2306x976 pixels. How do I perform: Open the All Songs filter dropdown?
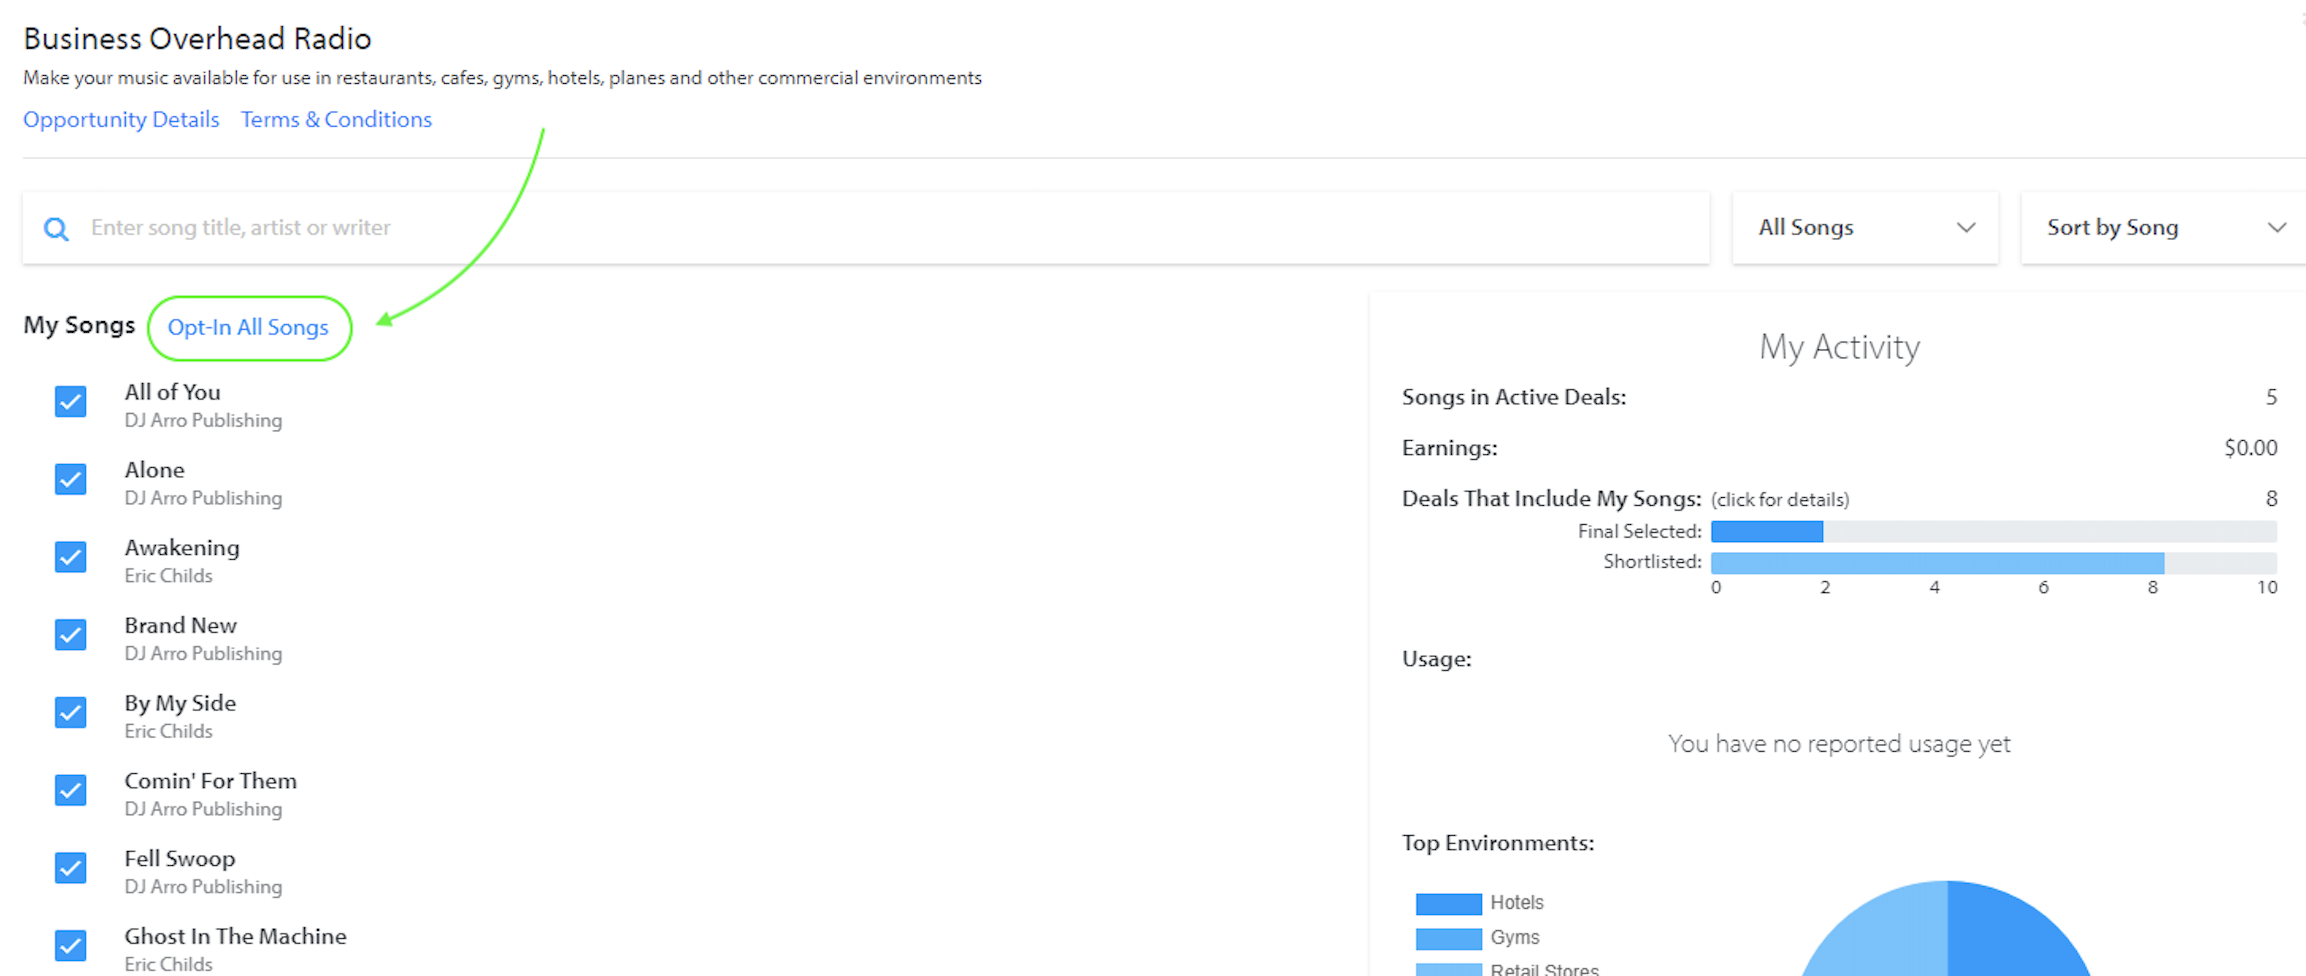pos(1865,228)
